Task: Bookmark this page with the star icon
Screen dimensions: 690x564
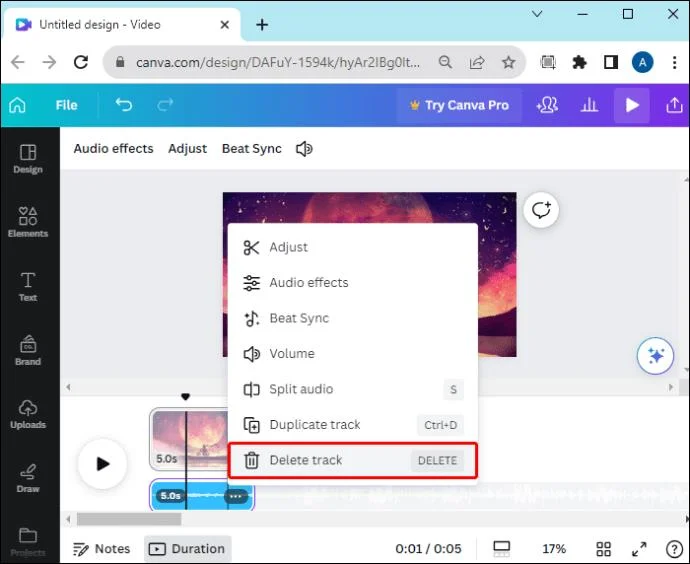Action: (509, 62)
